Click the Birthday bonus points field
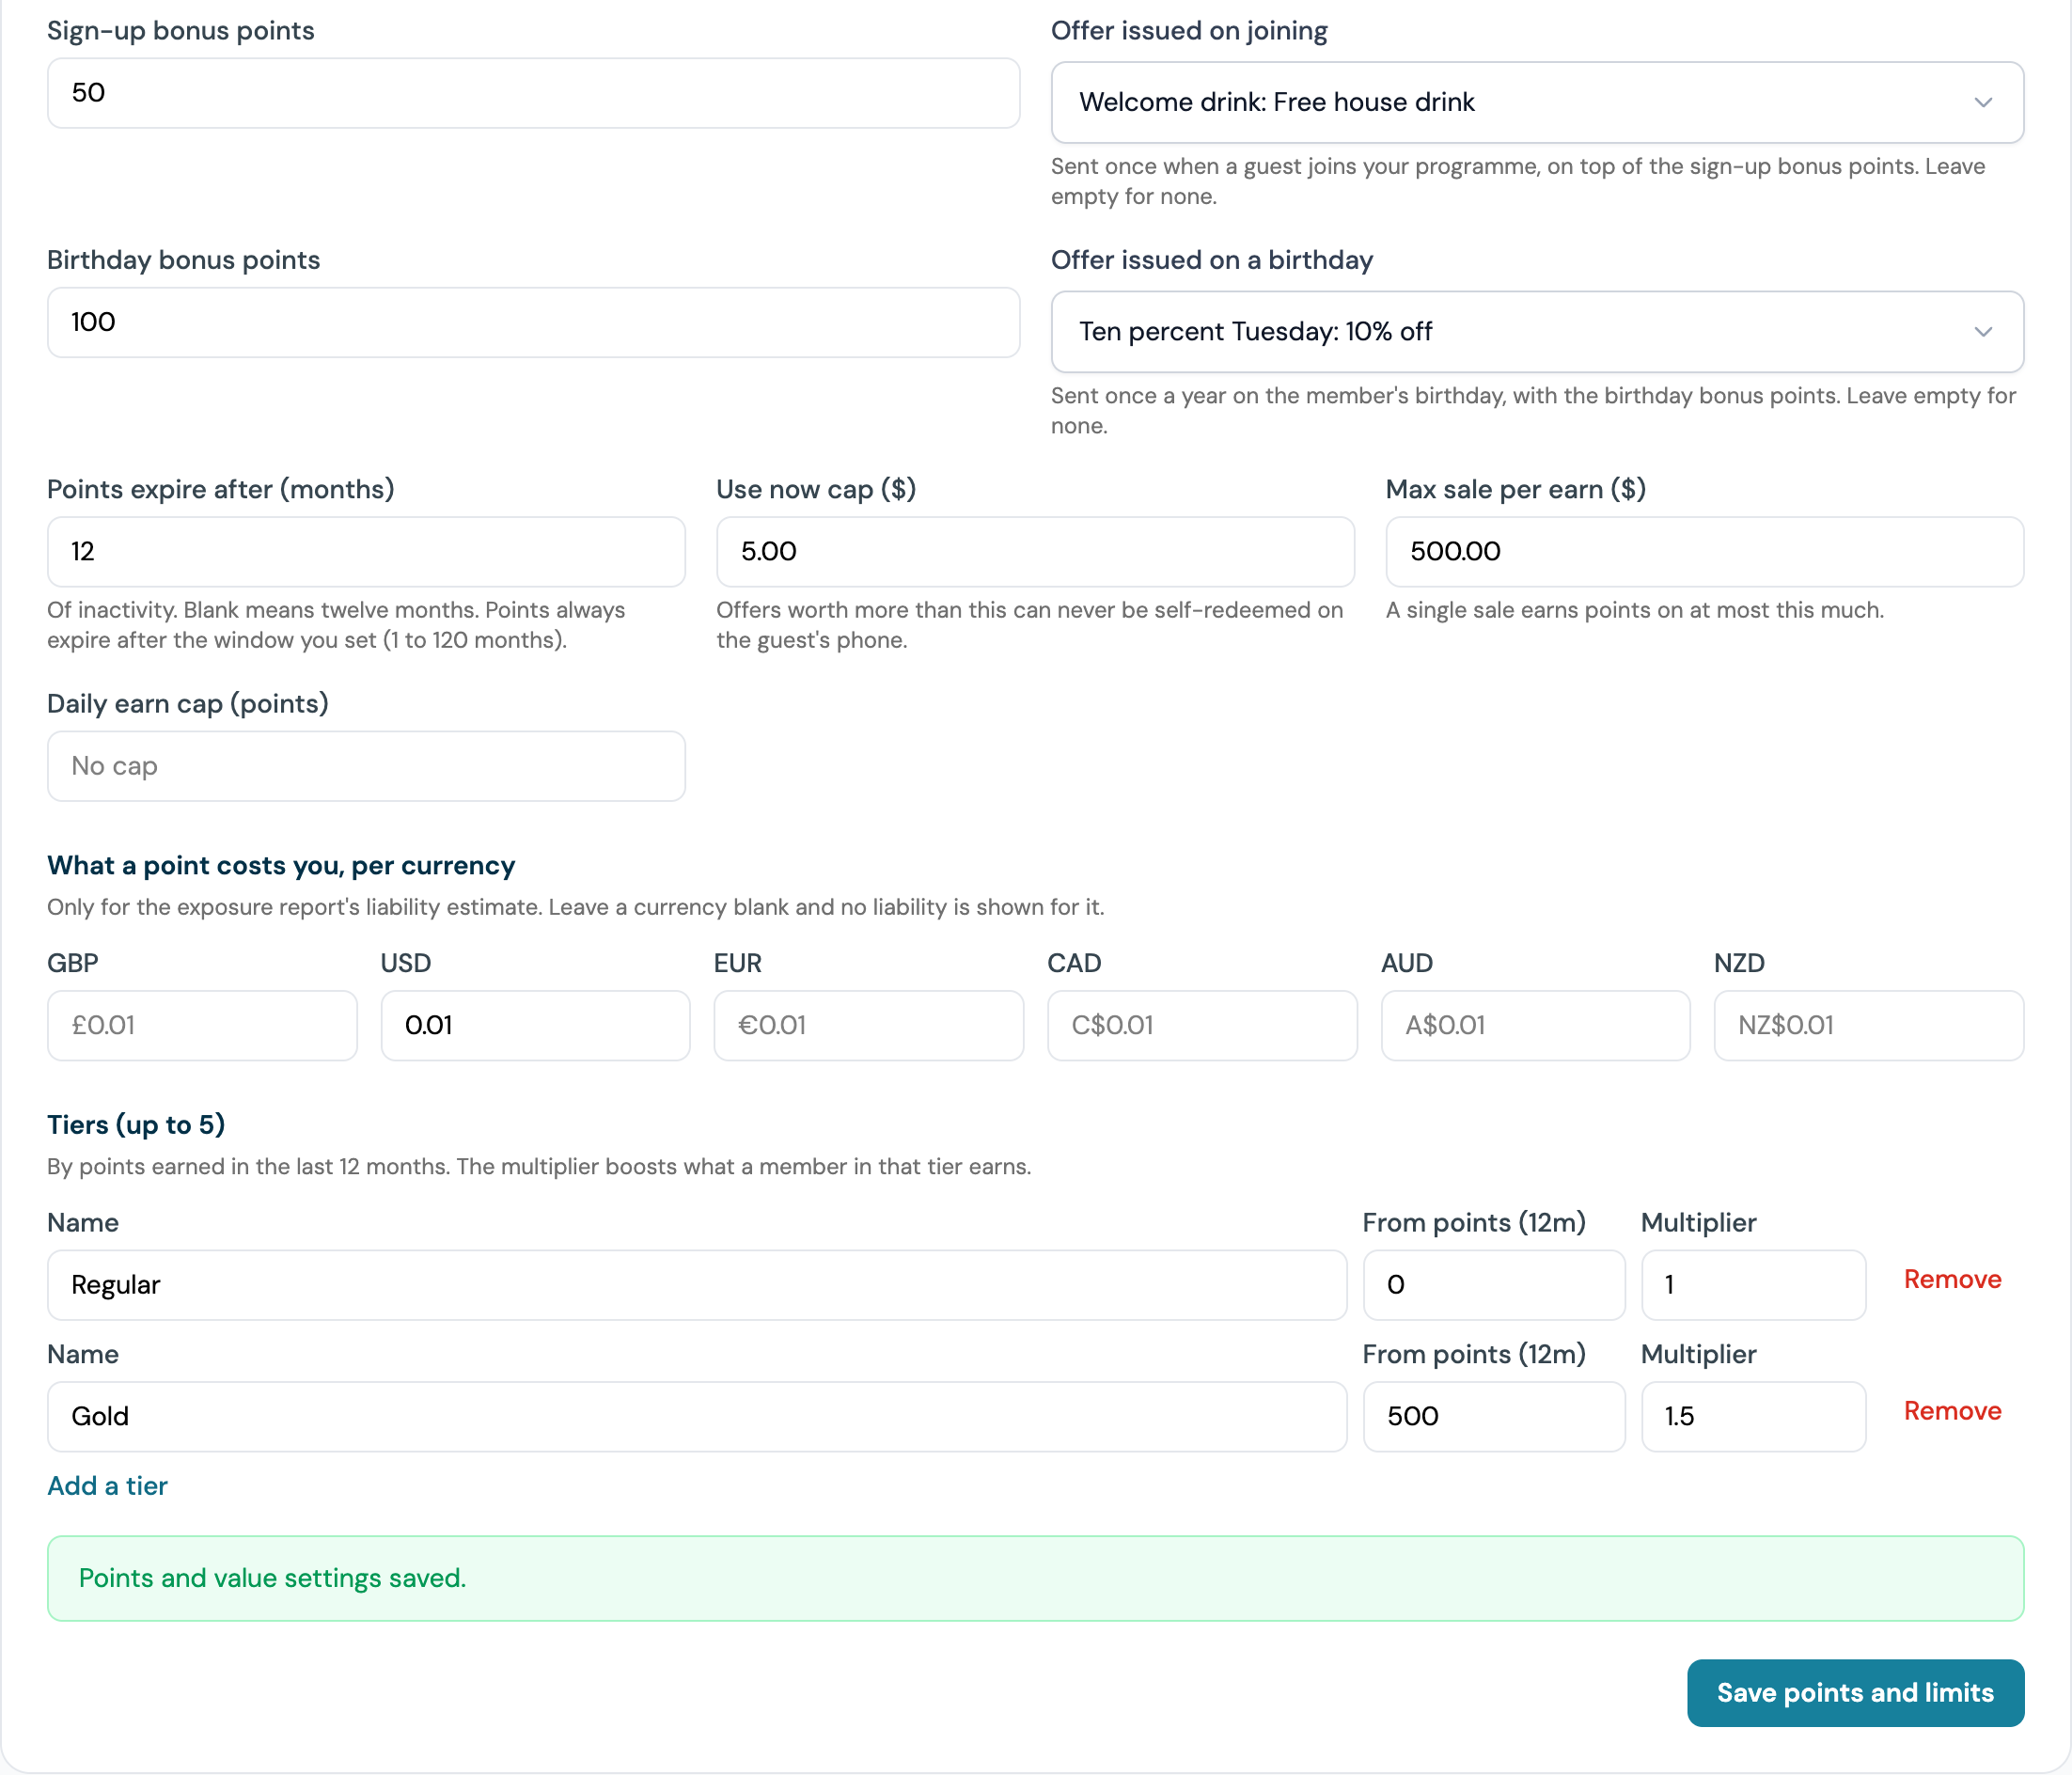Image resolution: width=2072 pixels, height=1775 pixels. point(533,322)
